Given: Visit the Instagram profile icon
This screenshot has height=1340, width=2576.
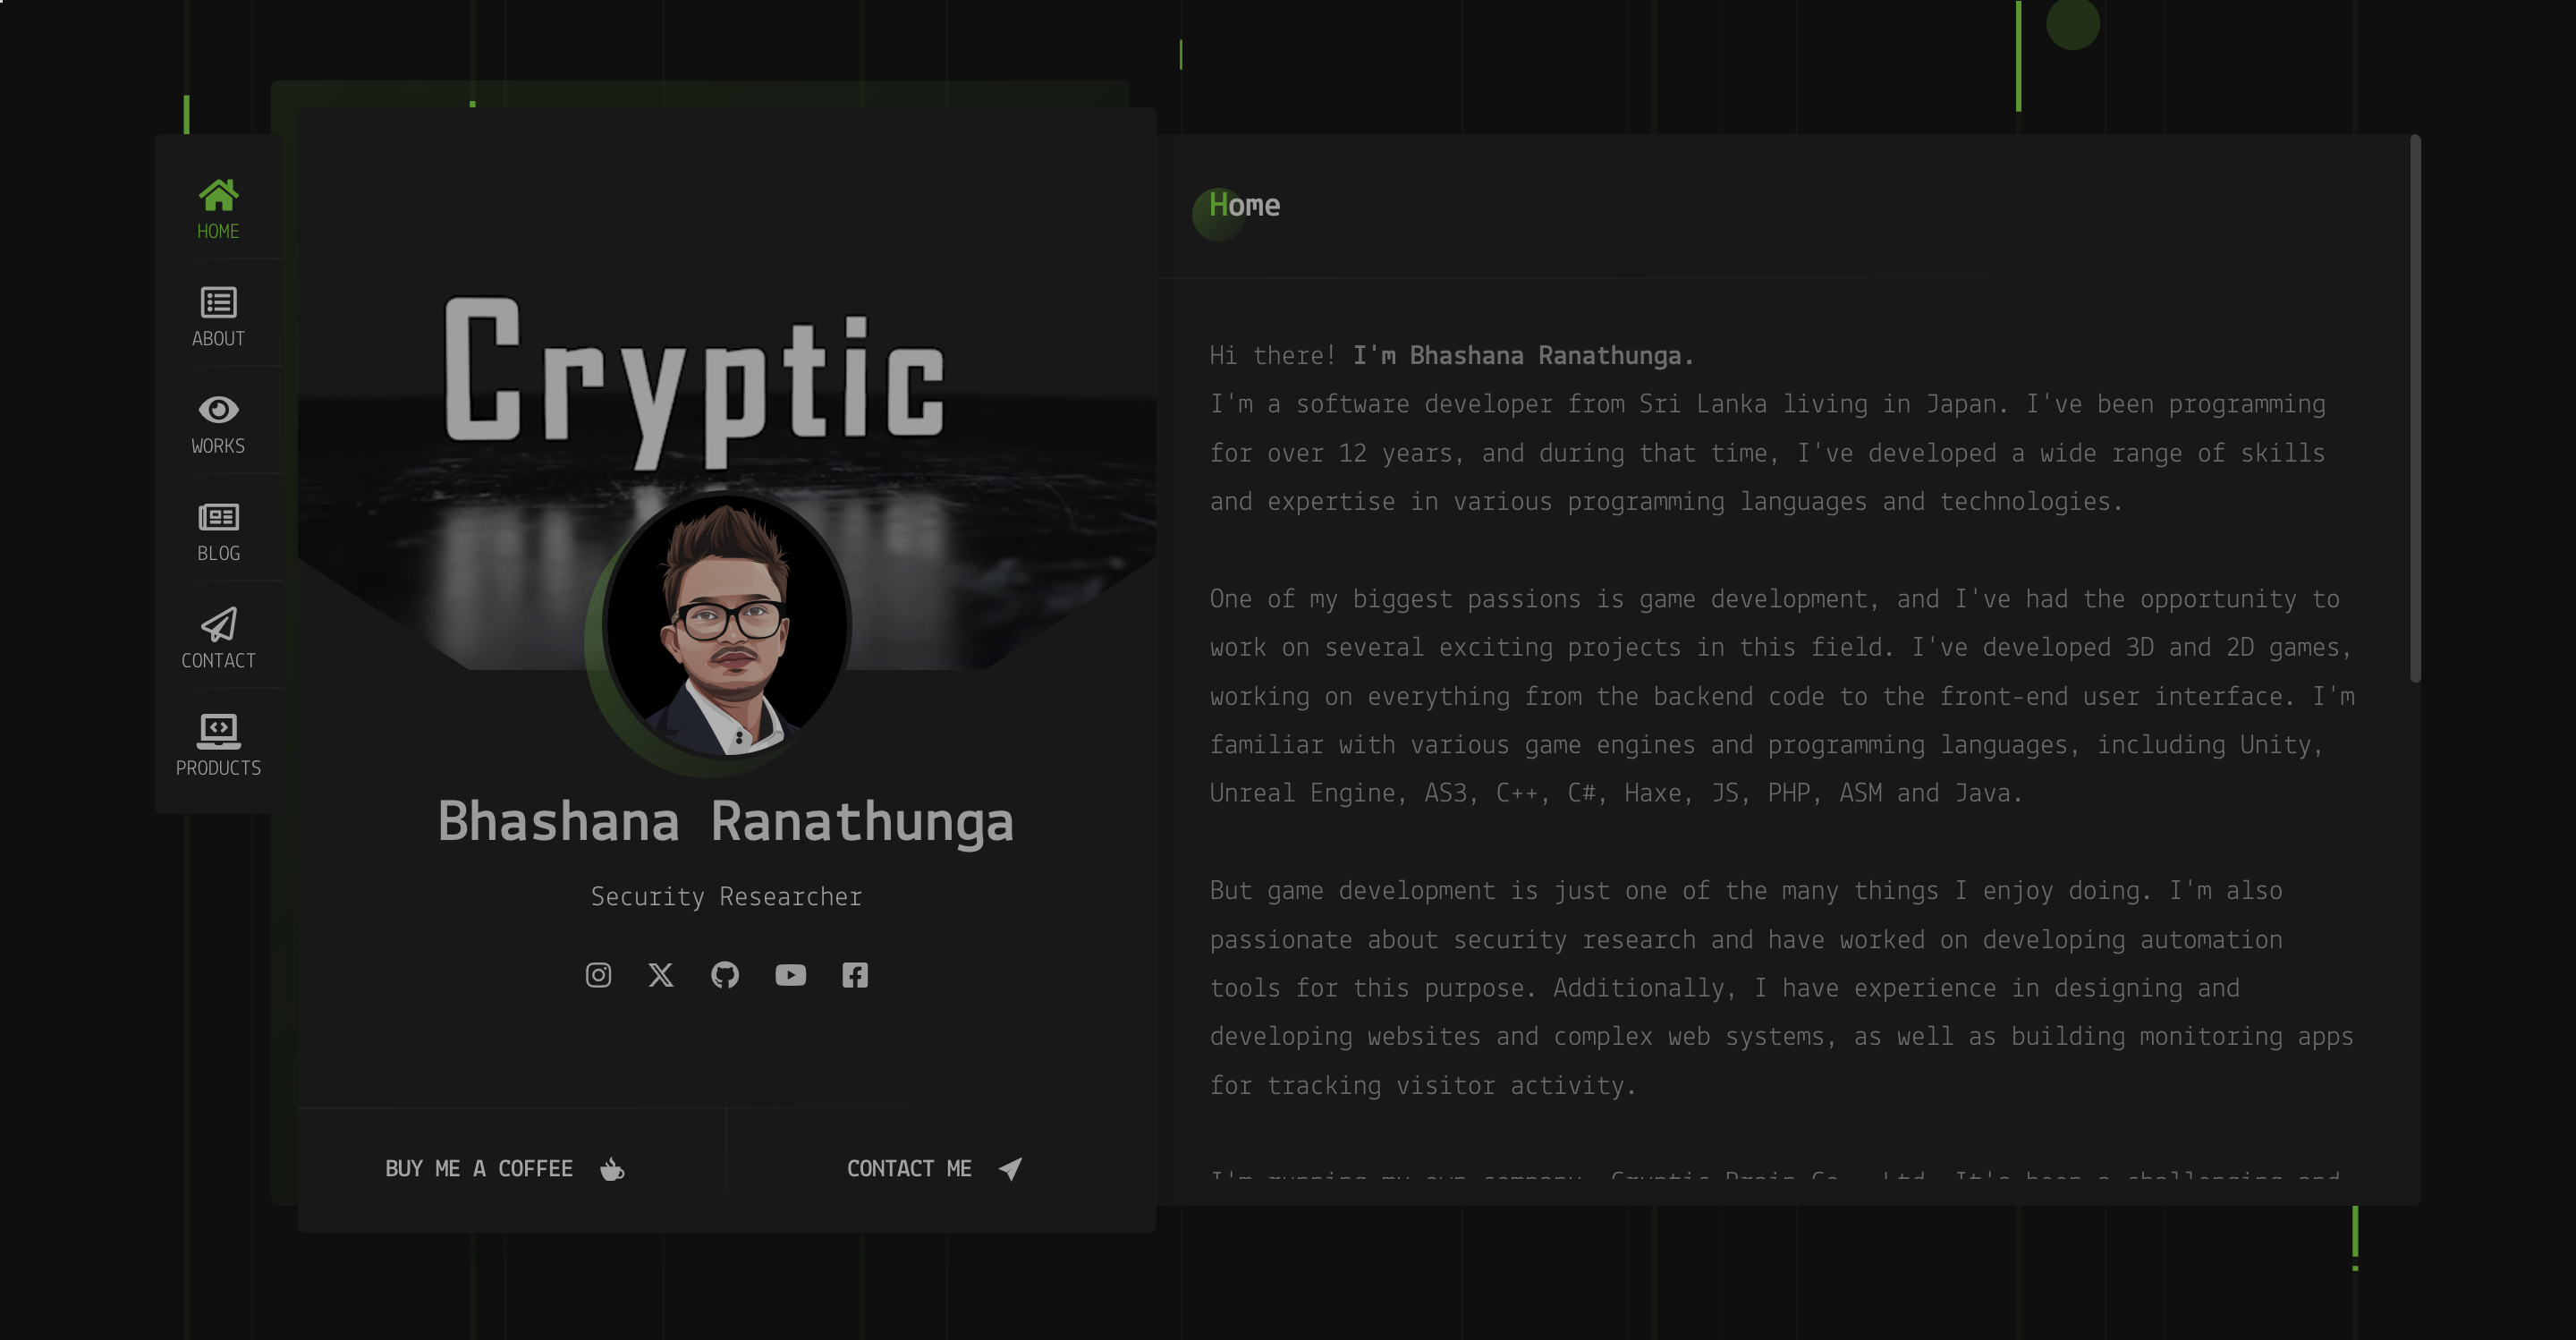Looking at the screenshot, I should point(598,975).
